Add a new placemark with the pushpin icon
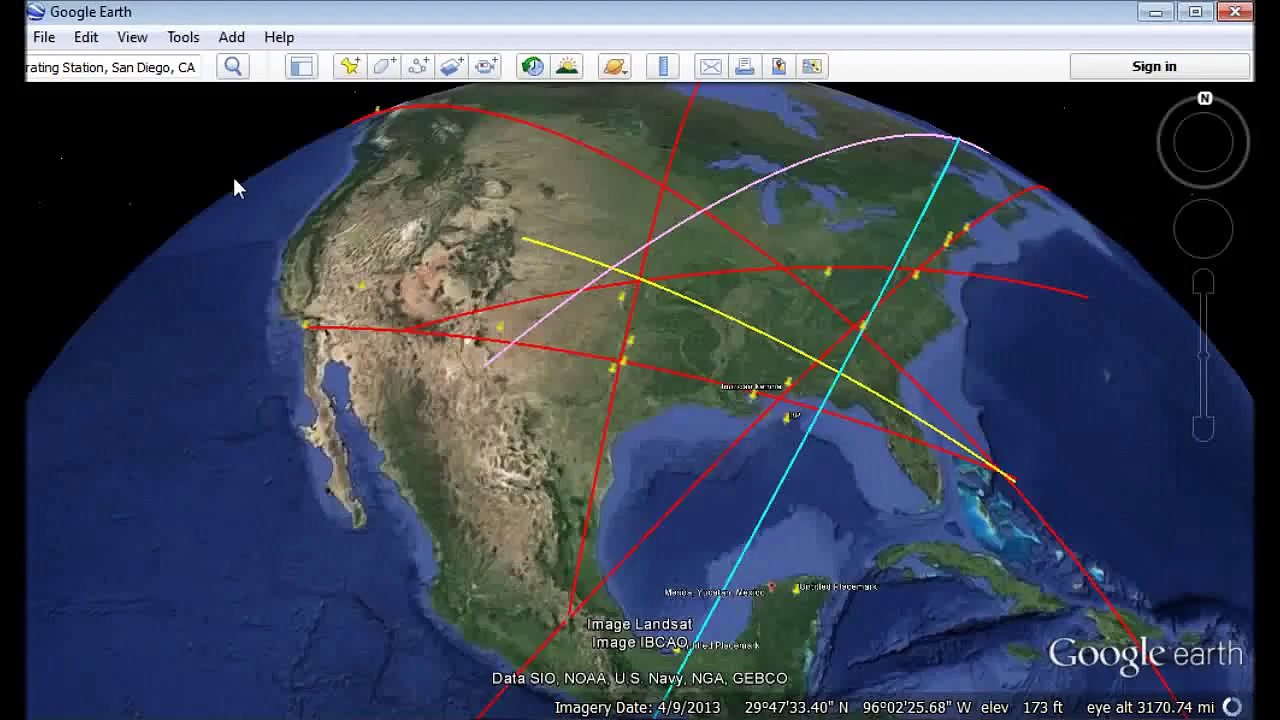Viewport: 1280px width, 720px height. pyautogui.click(x=350, y=67)
